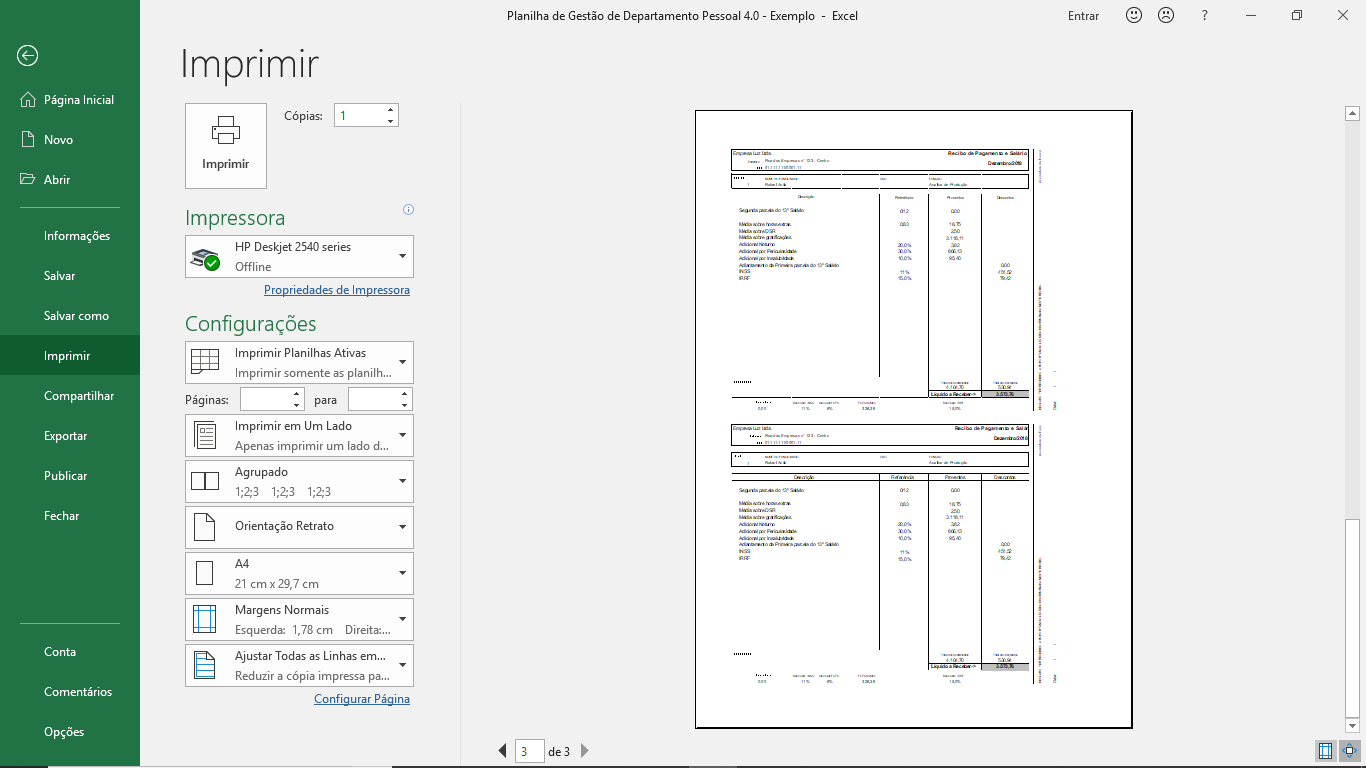Click the Imprimir printer button
The image size is (1366, 768).
pos(226,146)
